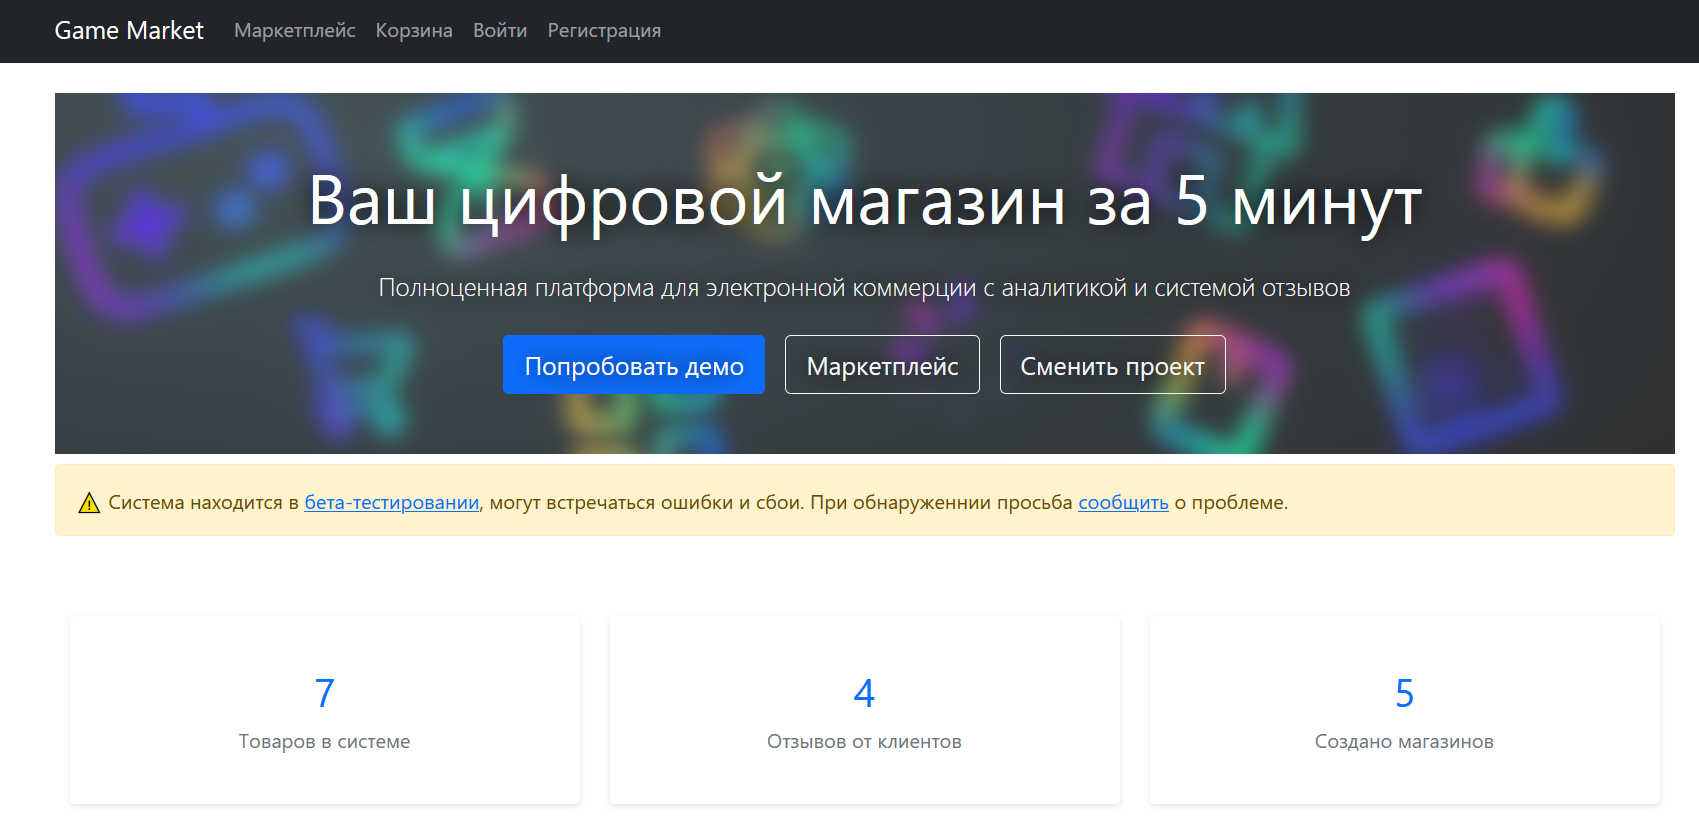
Task: Click the number 7 products stat
Action: 324,693
